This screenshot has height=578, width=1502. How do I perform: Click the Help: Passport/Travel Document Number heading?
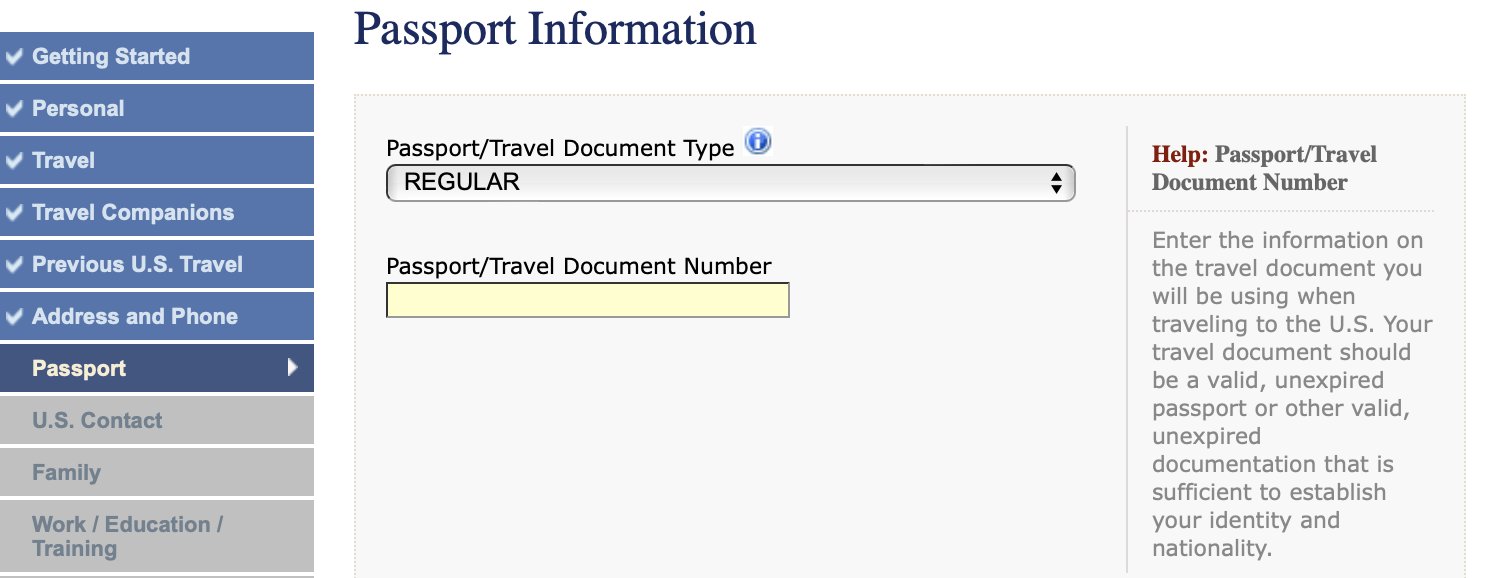tap(1264, 168)
